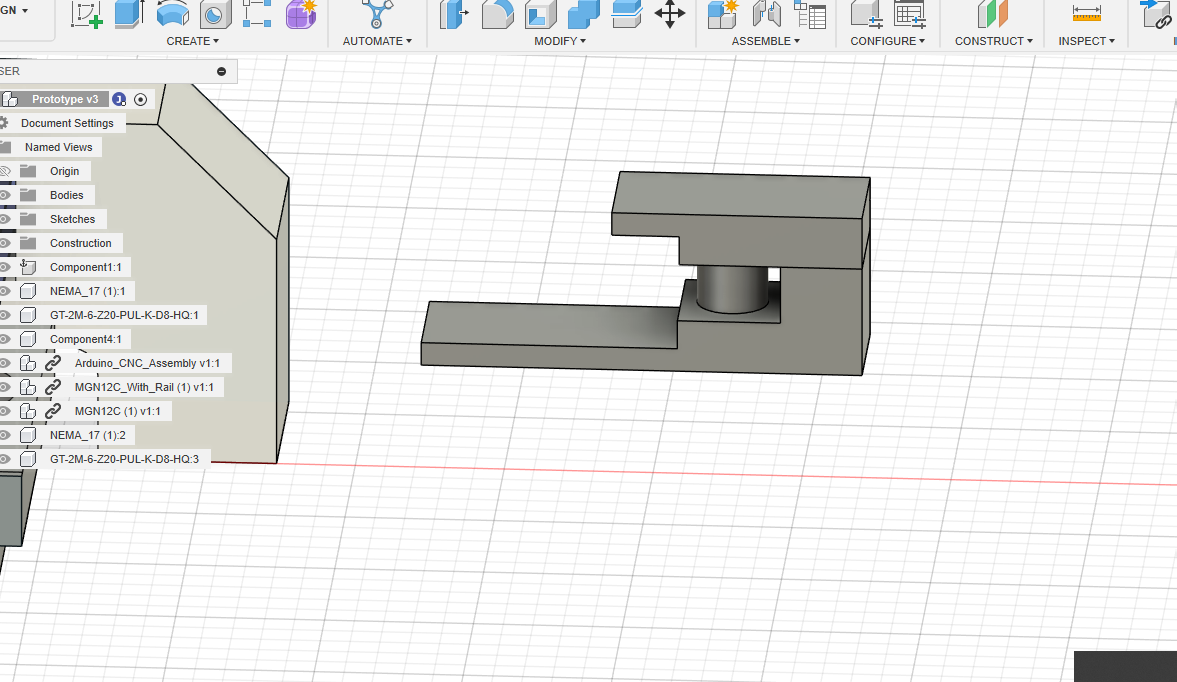Select MGN12C_With_Rail (1) v1:1 row

[x=144, y=387]
